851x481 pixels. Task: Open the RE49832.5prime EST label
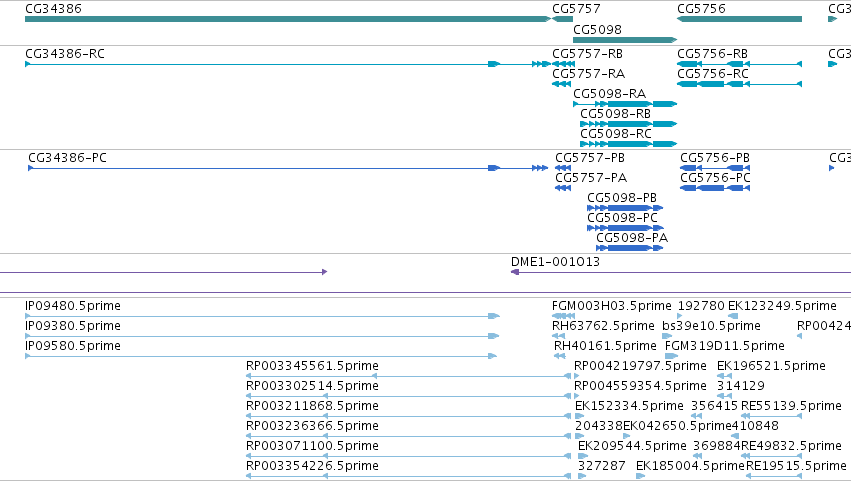791,447
